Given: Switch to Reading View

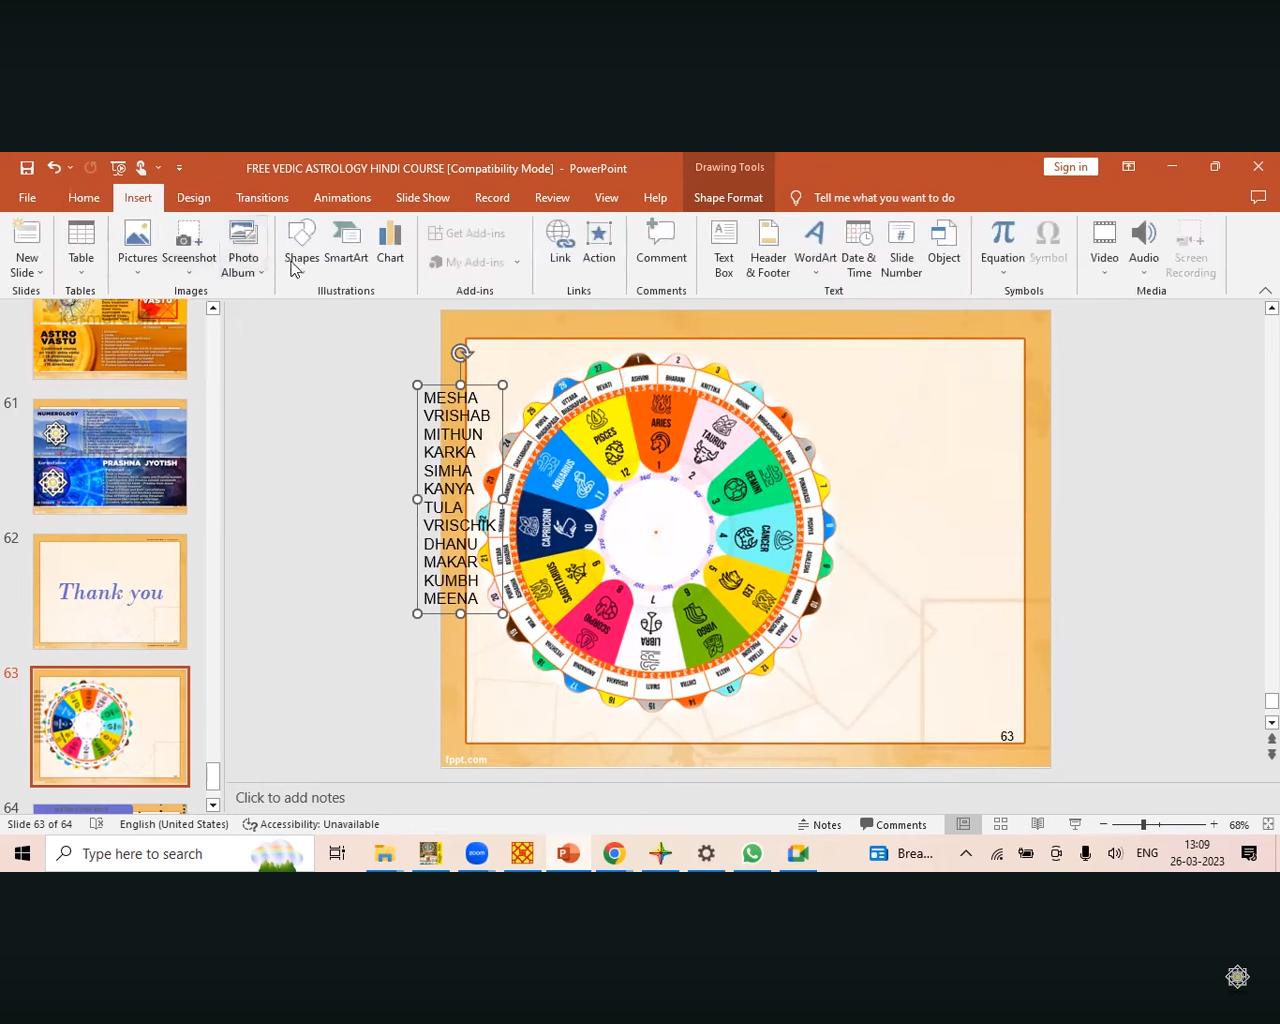Looking at the screenshot, I should click(x=1038, y=824).
